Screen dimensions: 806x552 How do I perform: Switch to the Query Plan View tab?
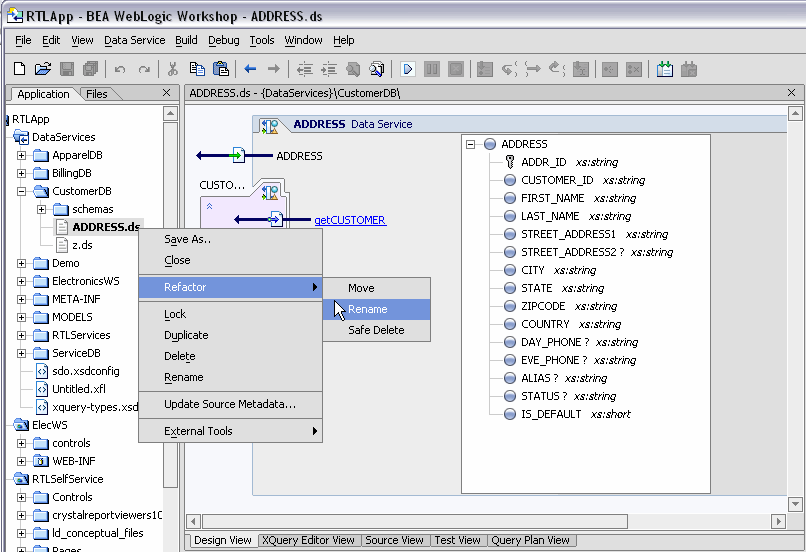coord(530,540)
